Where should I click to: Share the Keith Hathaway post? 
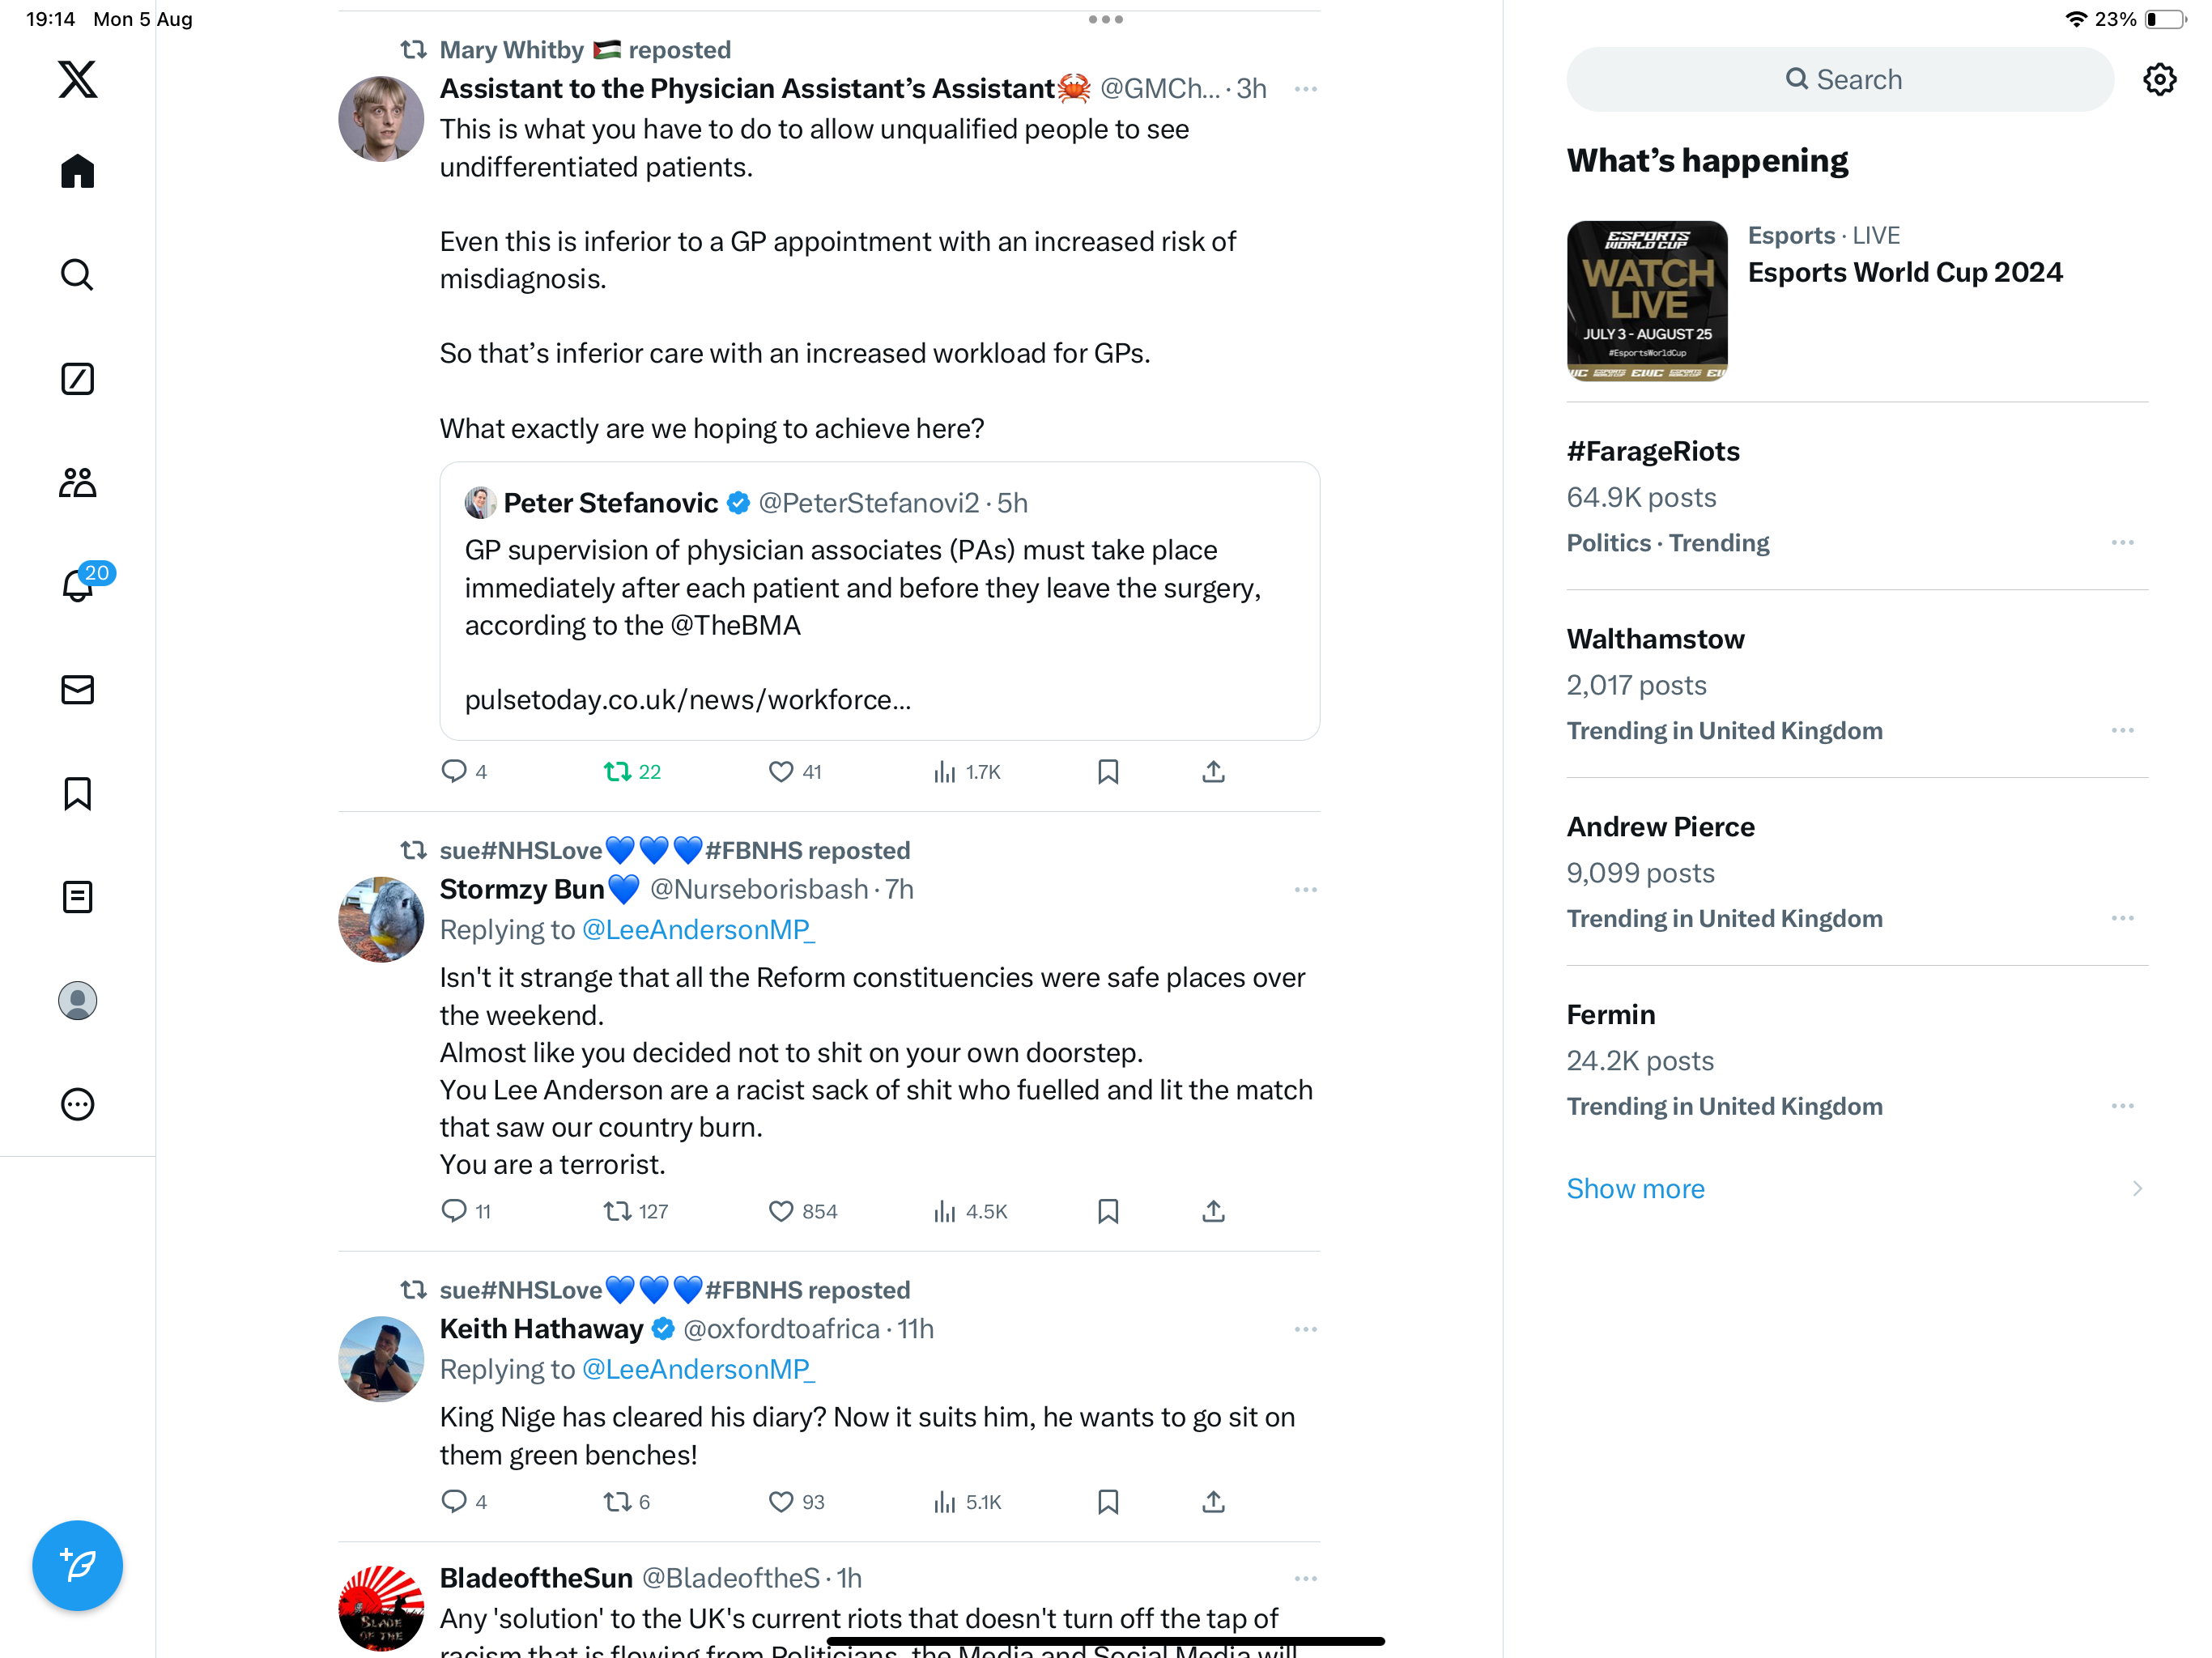tap(1213, 1501)
